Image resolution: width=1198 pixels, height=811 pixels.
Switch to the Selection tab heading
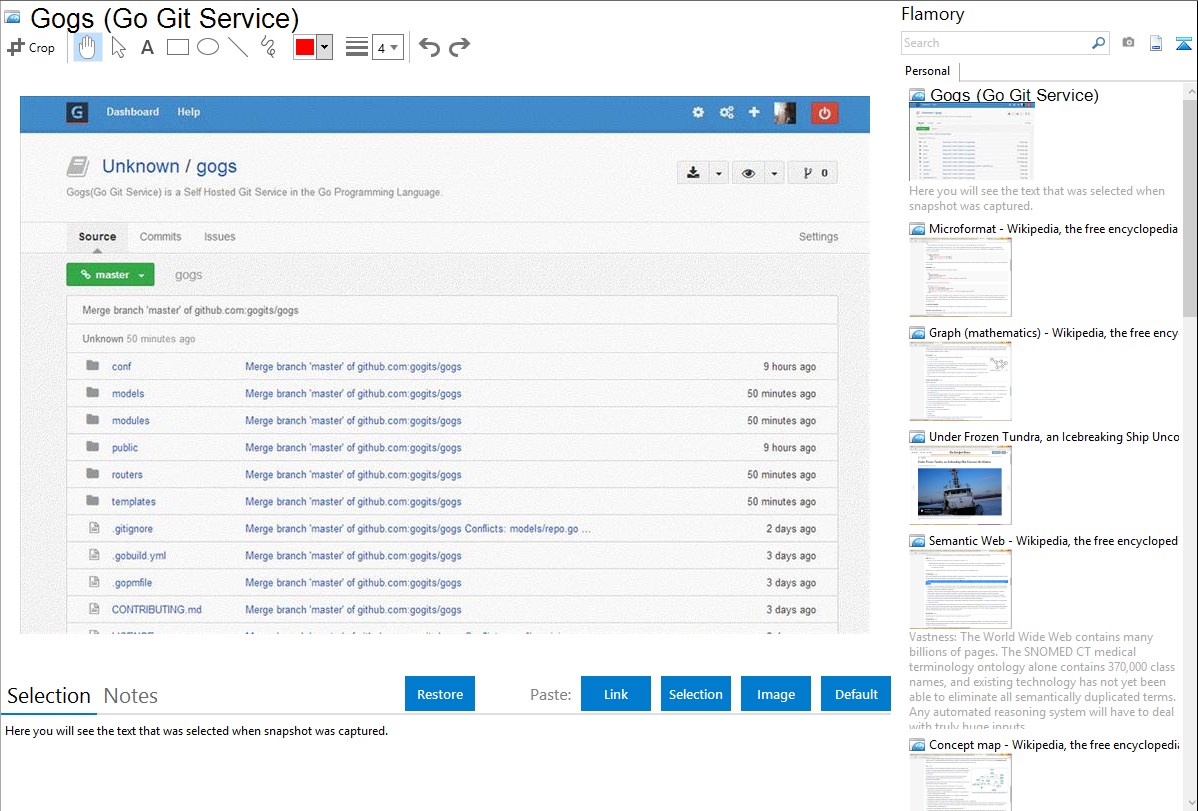point(49,696)
